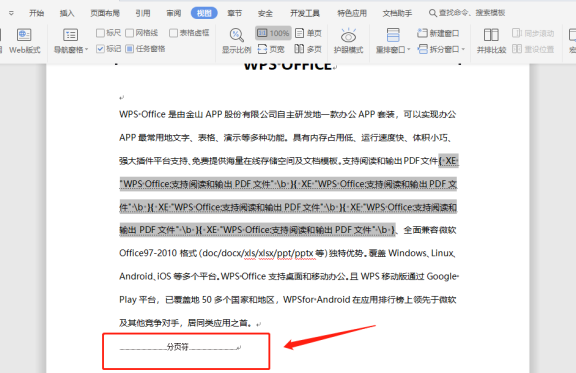Image resolution: width=576 pixels, height=373 pixels.
Task: Select 单页 single page view
Action: 309,33
